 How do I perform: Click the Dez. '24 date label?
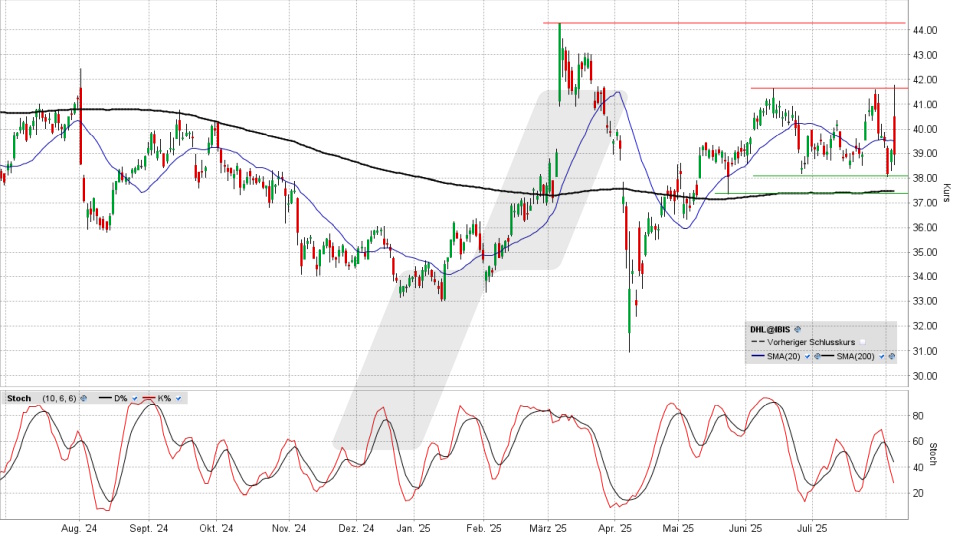pyautogui.click(x=356, y=528)
